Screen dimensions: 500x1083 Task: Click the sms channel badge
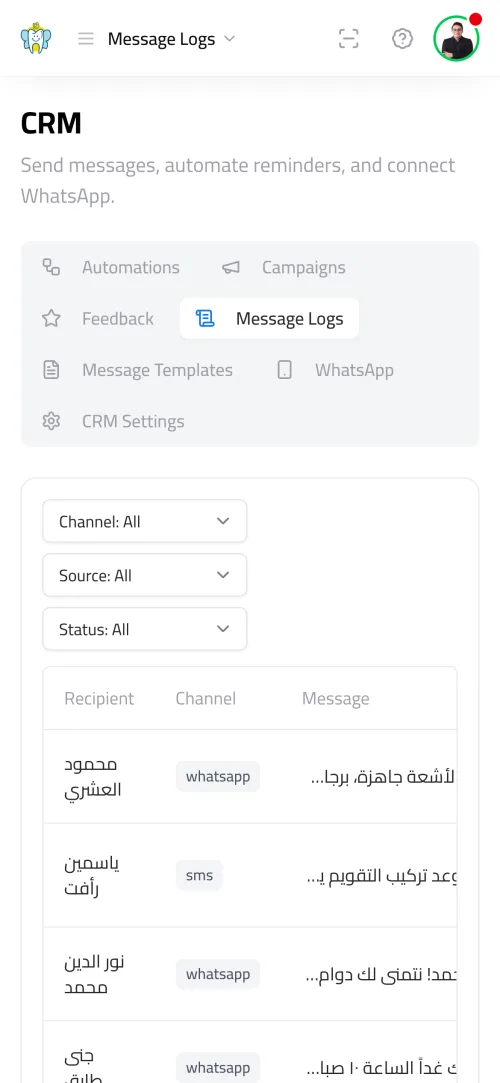click(200, 876)
